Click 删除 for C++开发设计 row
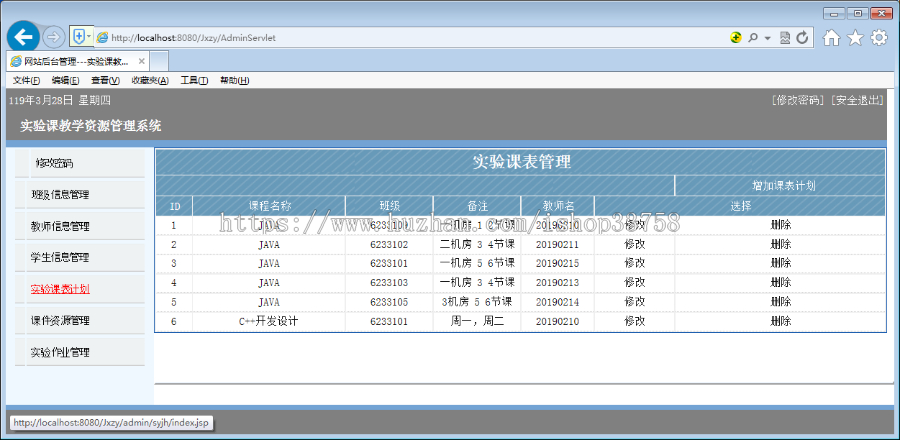 pyautogui.click(x=781, y=321)
